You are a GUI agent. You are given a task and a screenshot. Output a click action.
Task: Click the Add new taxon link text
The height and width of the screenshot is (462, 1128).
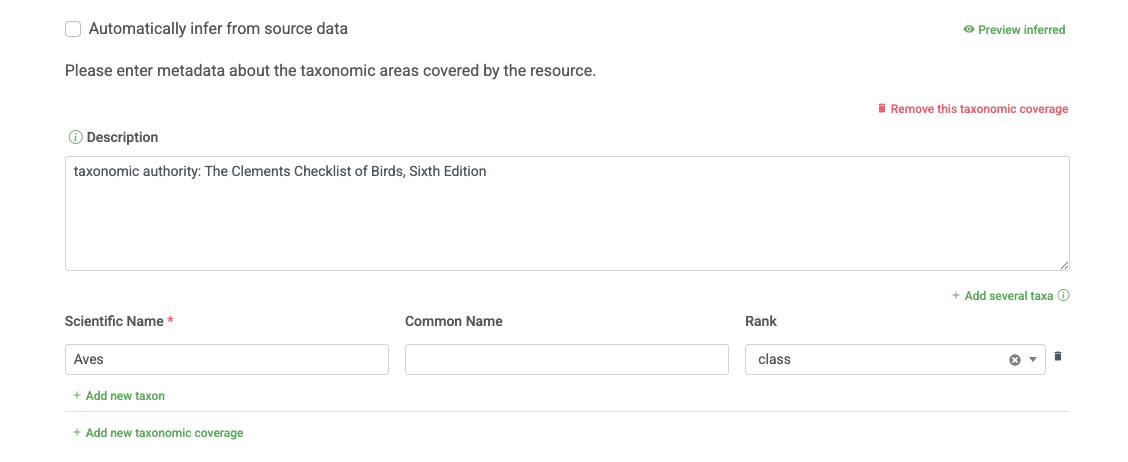pos(125,396)
